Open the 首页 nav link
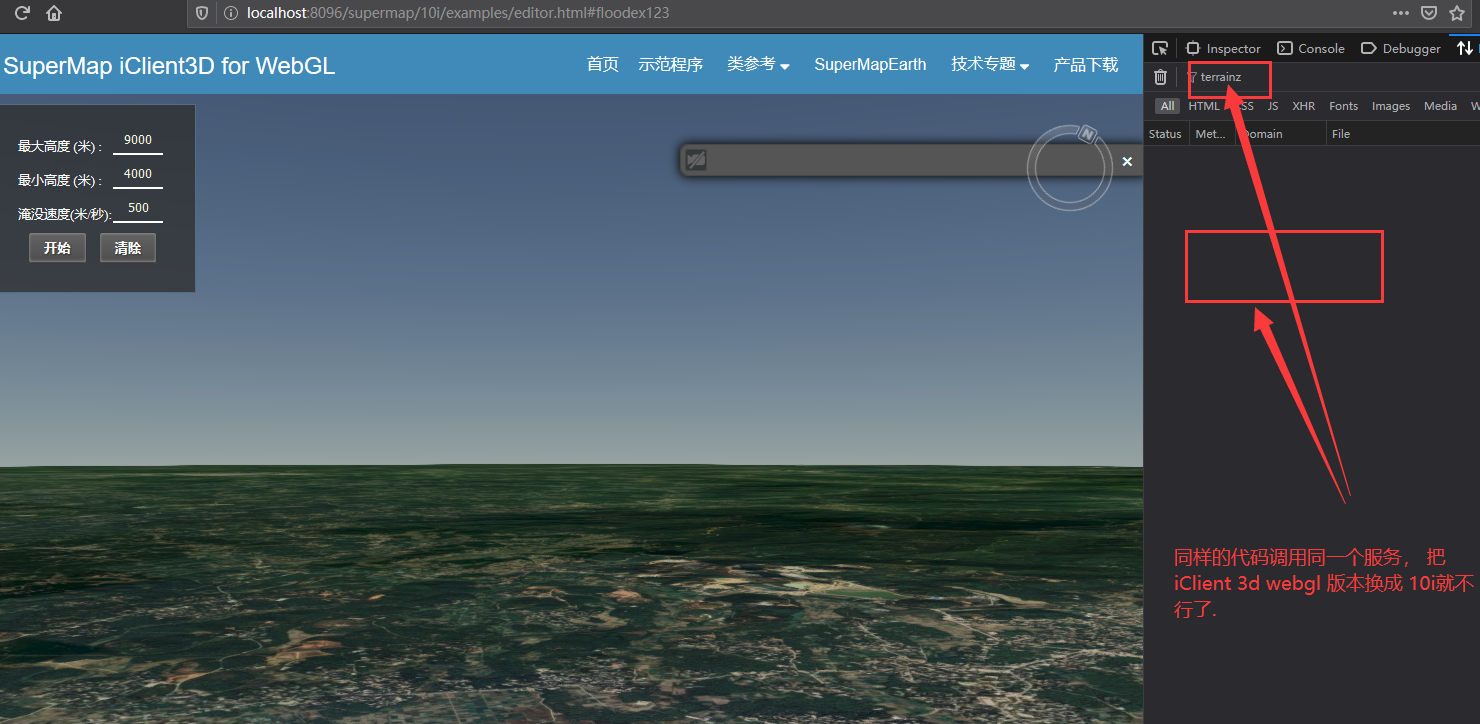Screen dimensions: 1480x724 click(x=603, y=64)
